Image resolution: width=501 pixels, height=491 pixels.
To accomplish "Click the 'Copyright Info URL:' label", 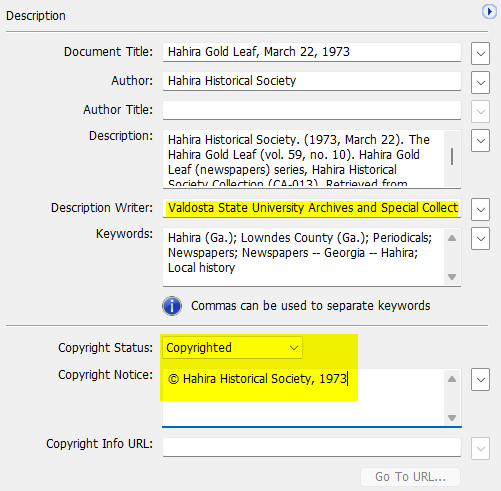I will pos(99,444).
